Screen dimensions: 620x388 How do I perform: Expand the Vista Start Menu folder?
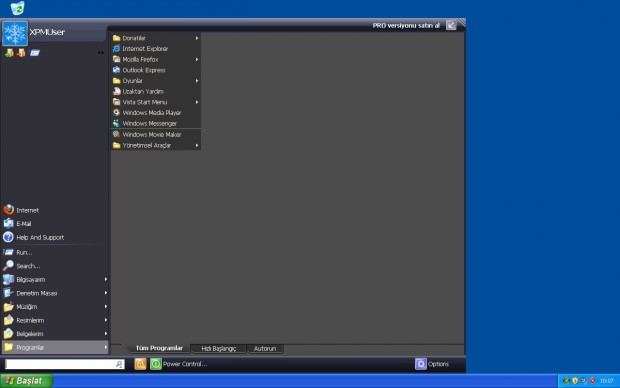156,102
